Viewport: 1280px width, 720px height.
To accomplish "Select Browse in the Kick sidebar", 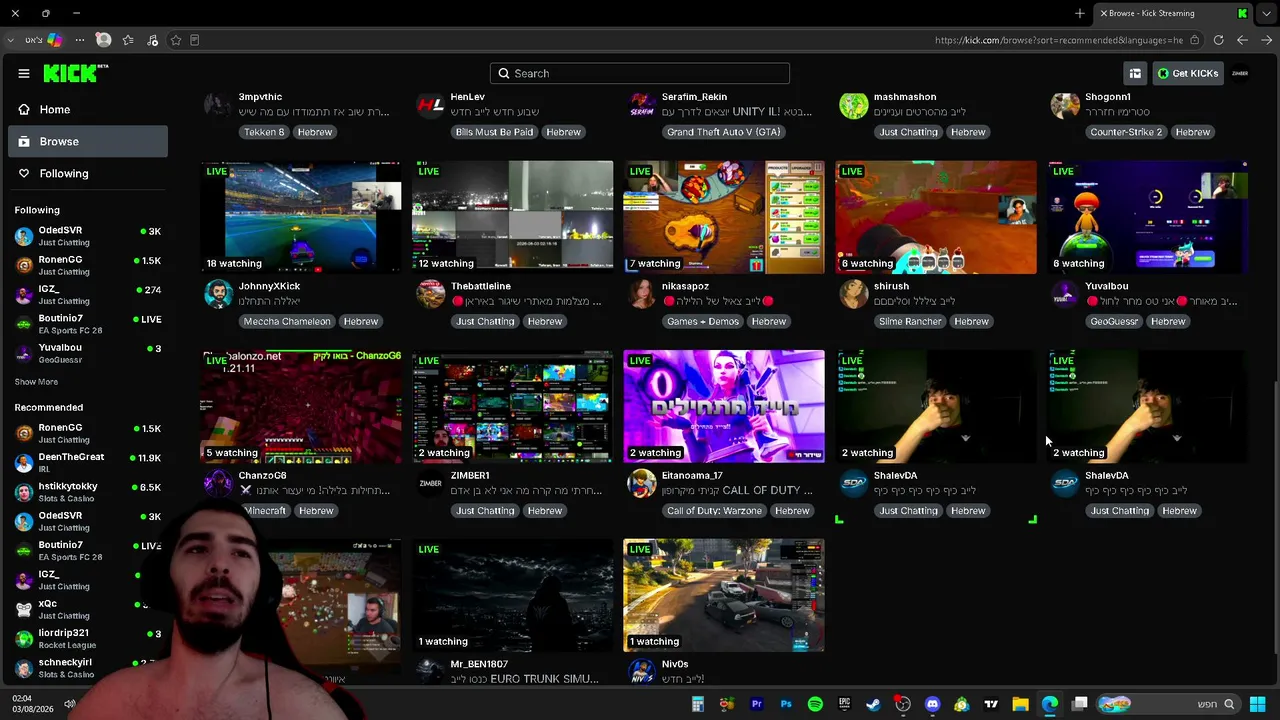I will pyautogui.click(x=88, y=141).
